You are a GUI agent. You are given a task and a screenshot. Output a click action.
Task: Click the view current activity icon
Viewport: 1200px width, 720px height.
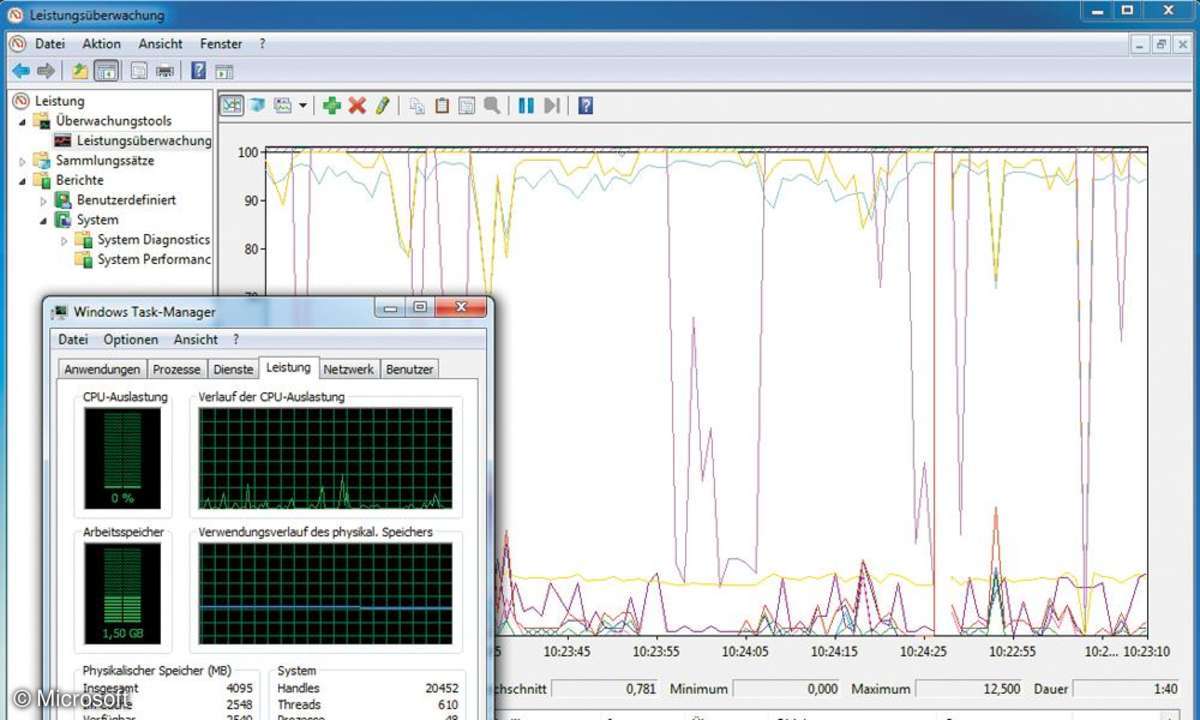[232, 105]
